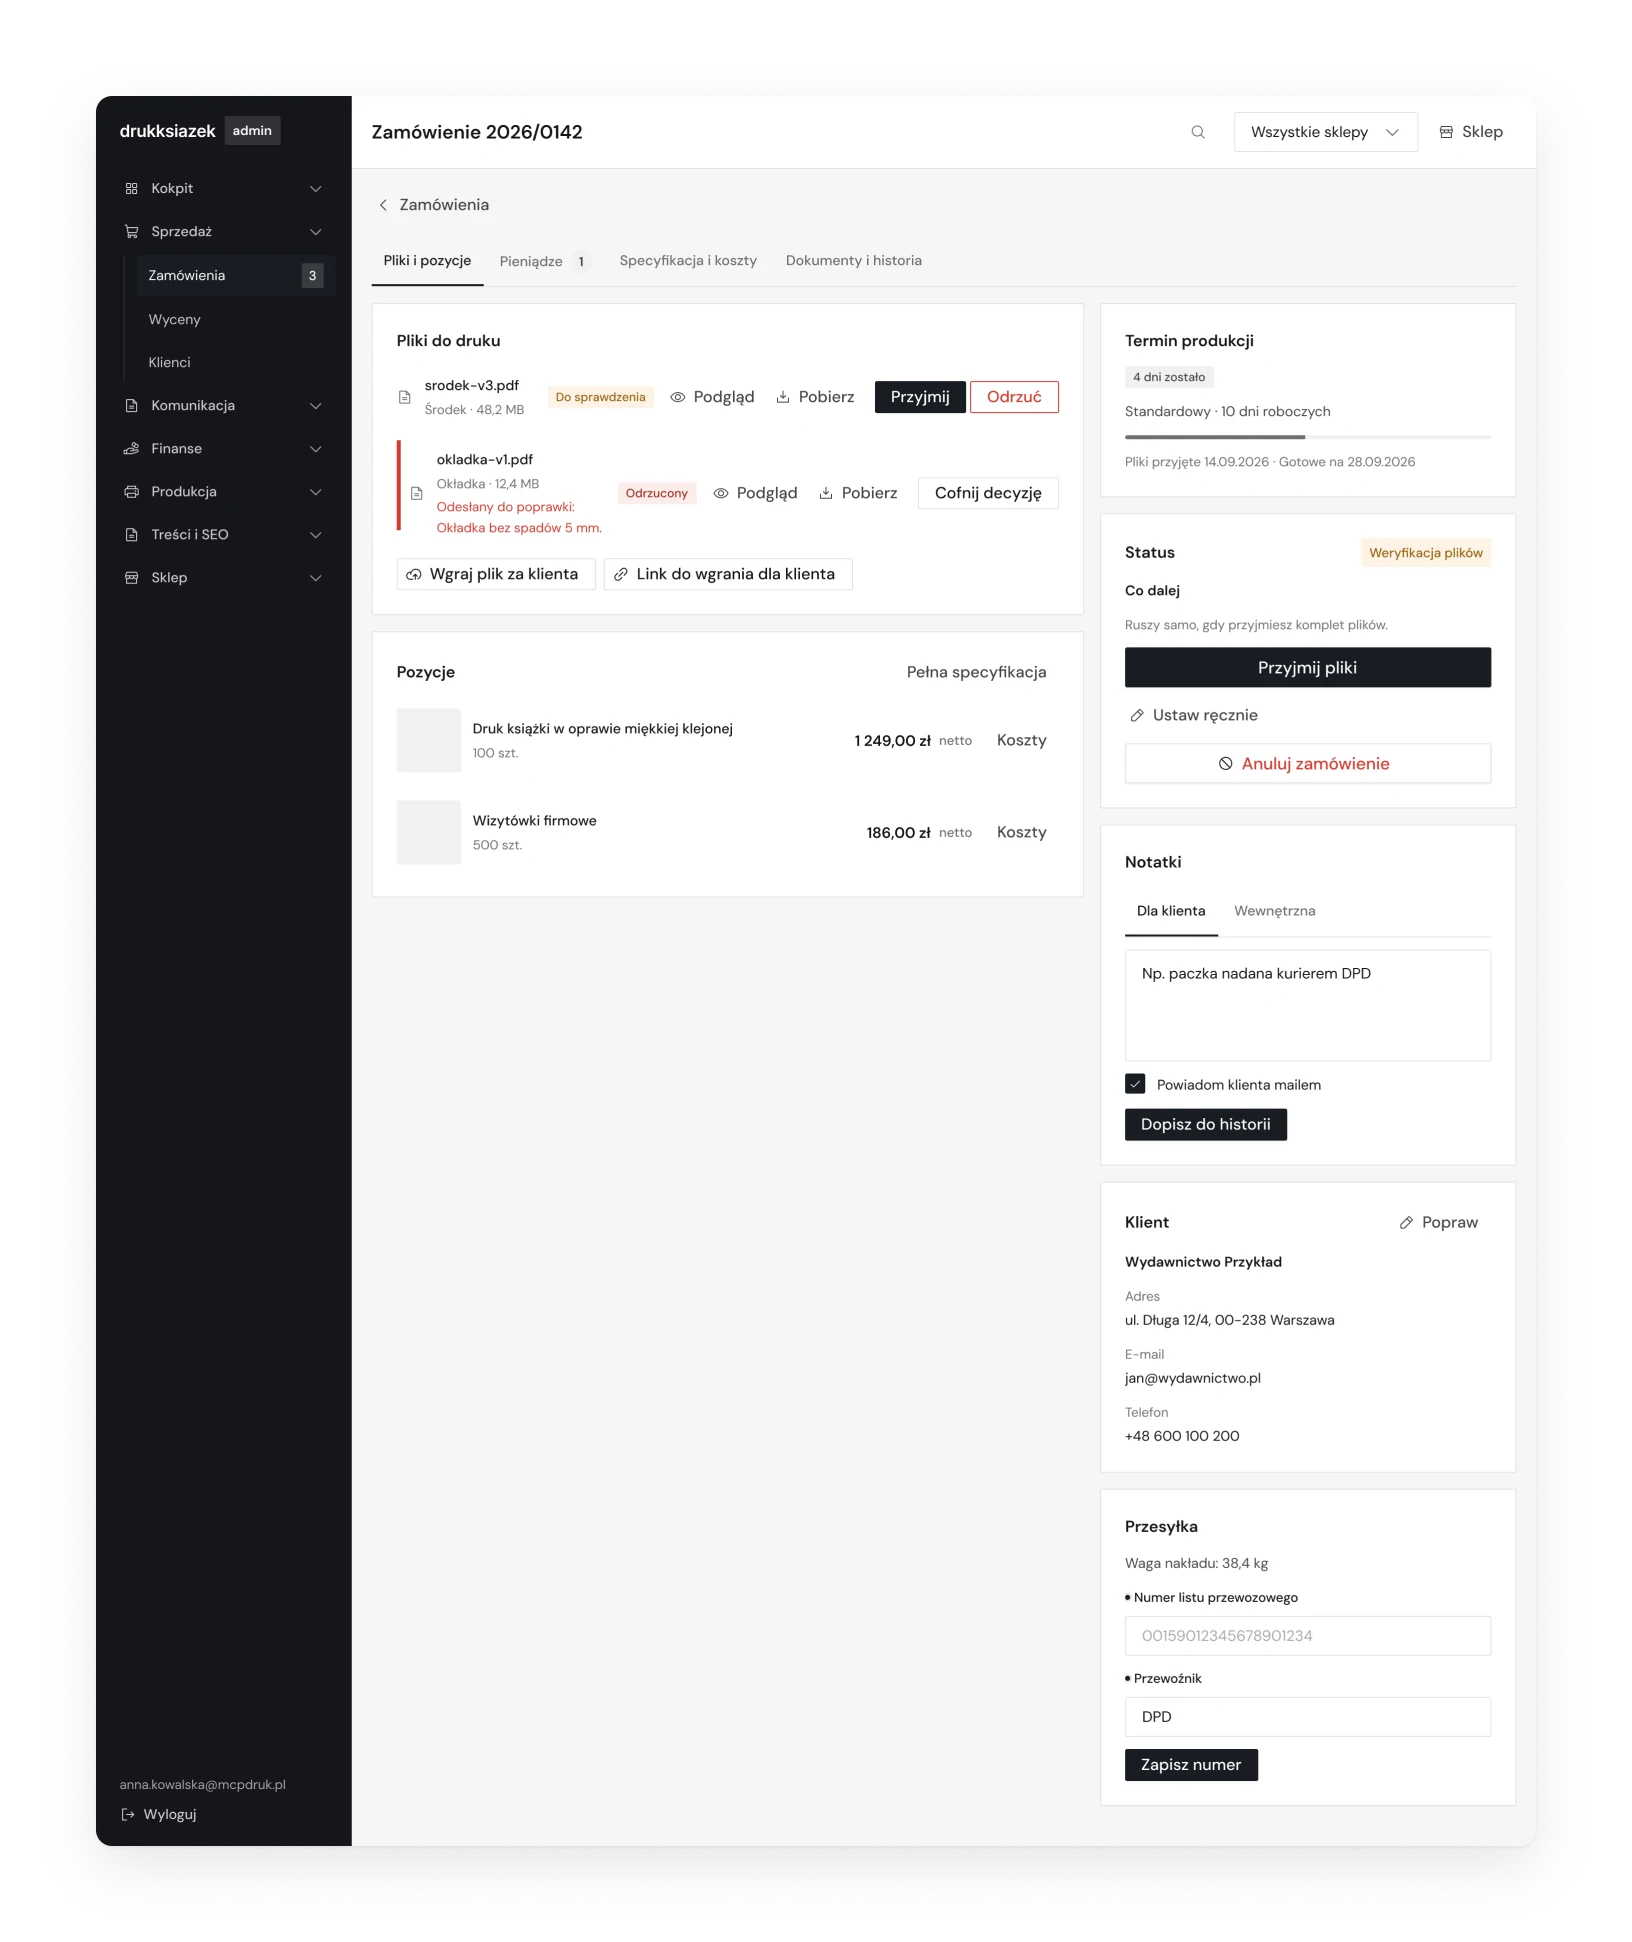Expand the Produkcja menu chevron
1632x1942 pixels.
(x=316, y=491)
